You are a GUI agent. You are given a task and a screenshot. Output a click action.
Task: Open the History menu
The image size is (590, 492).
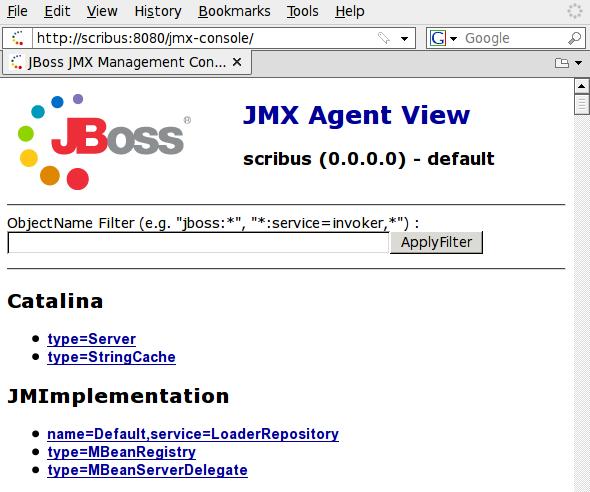click(158, 11)
